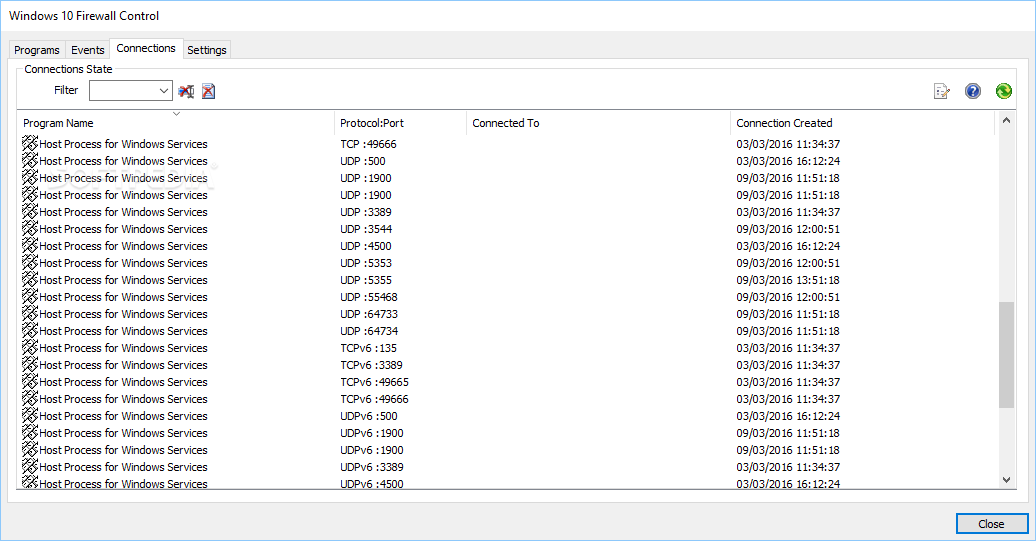Open the Filter combo box dropdown
Image resolution: width=1036 pixels, height=541 pixels.
[164, 91]
